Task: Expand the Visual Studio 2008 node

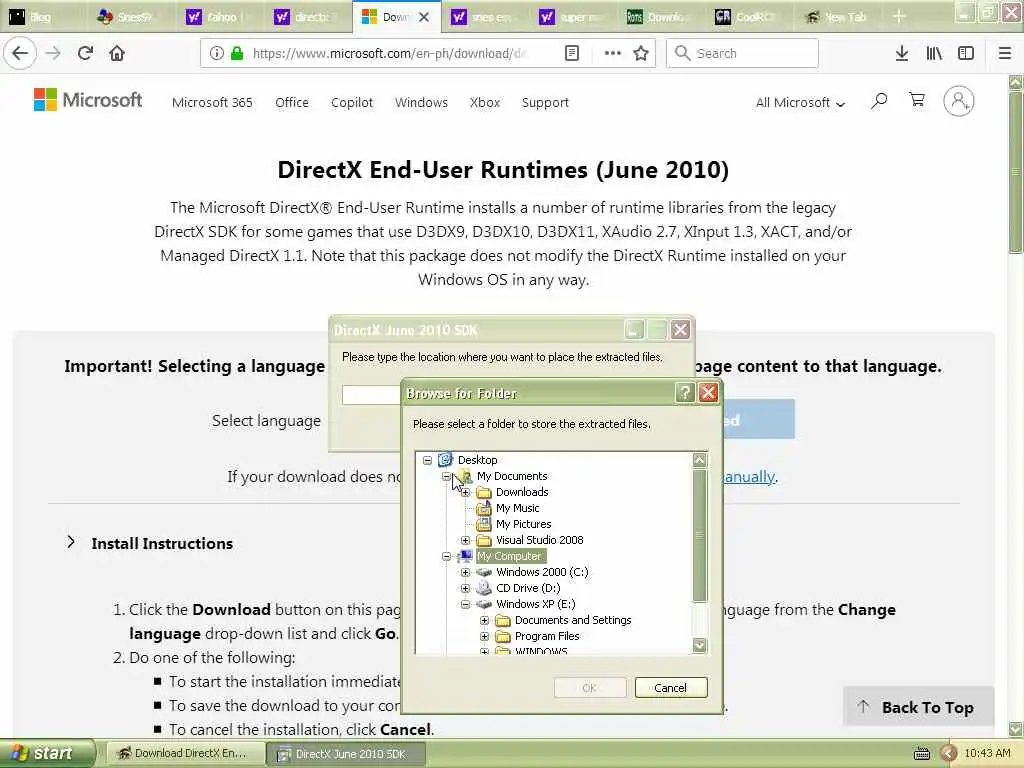Action: pos(466,540)
